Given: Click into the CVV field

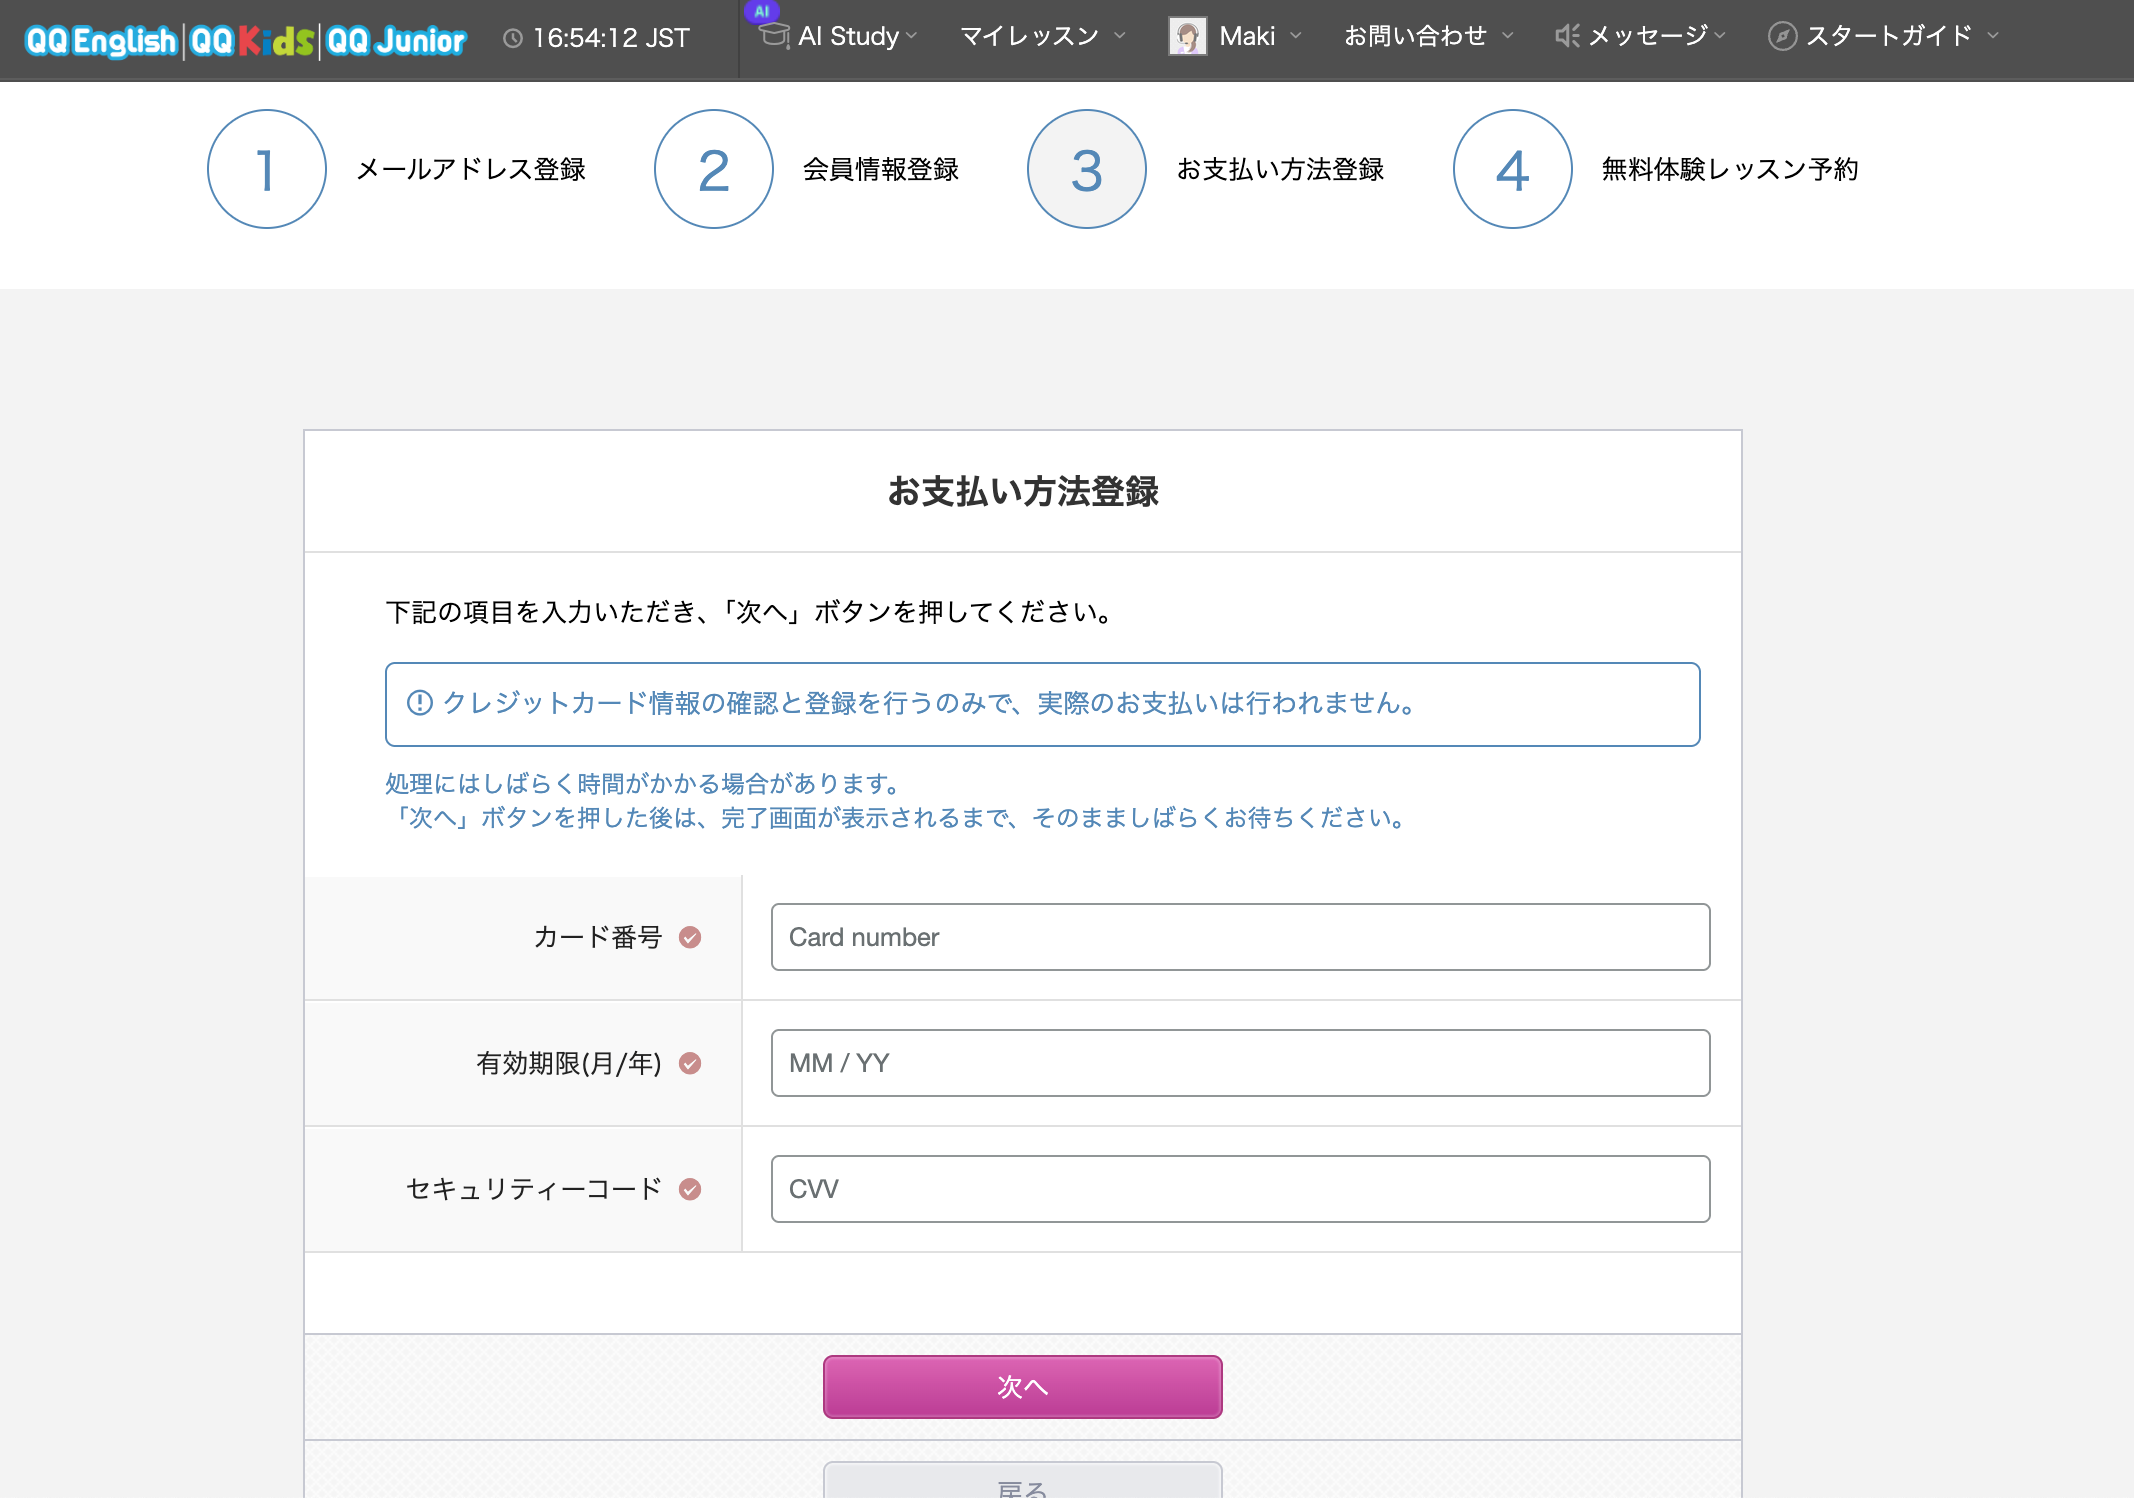Looking at the screenshot, I should [1240, 1189].
